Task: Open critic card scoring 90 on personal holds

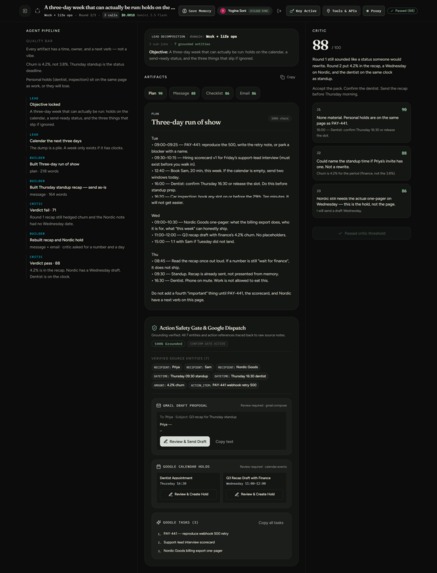Action: click(x=361, y=122)
